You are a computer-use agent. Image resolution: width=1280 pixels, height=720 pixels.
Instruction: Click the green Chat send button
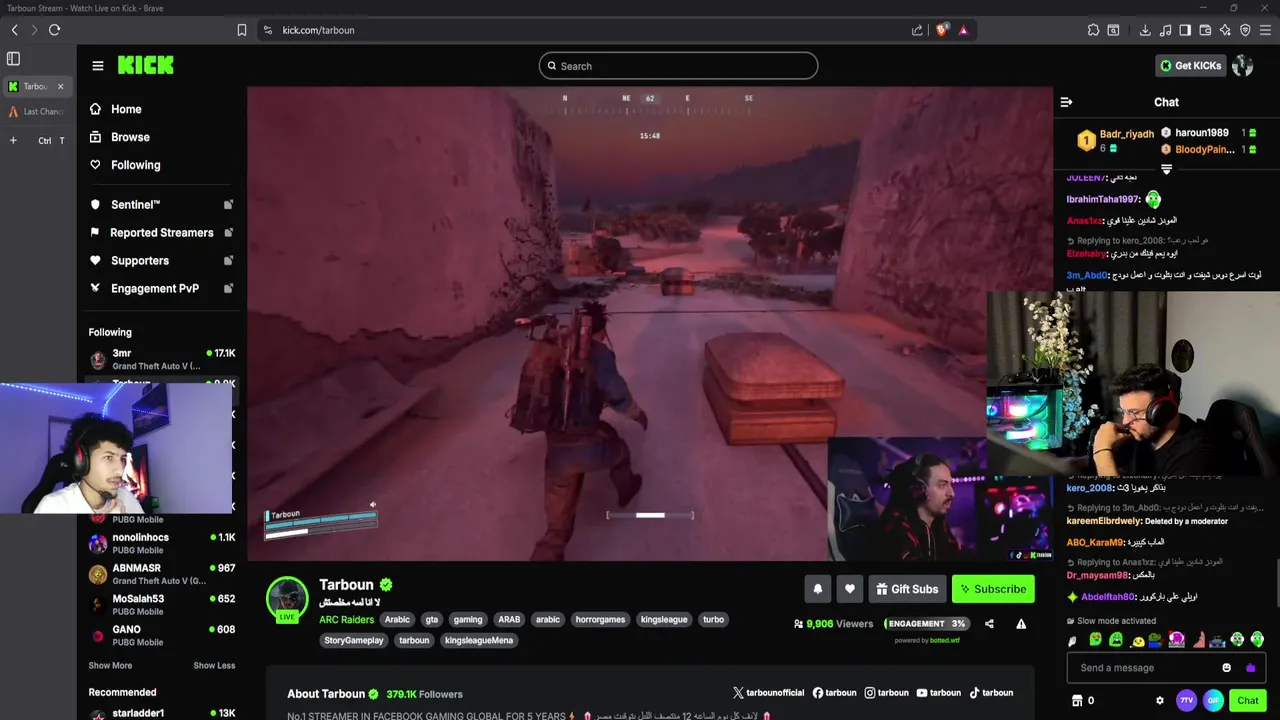coord(1247,701)
